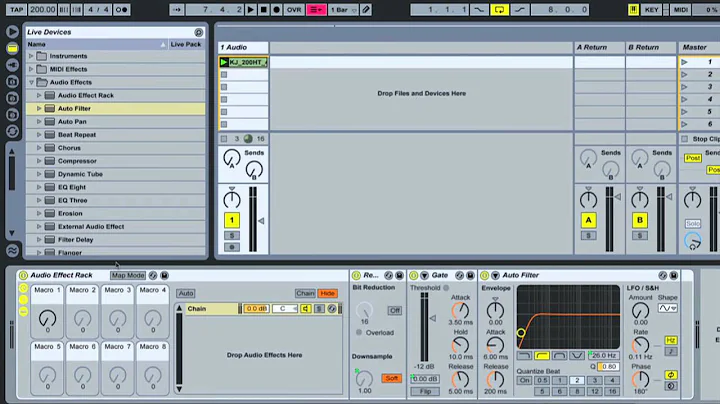Launch Master scene 3
This screenshot has width=720, height=404.
coord(684,87)
